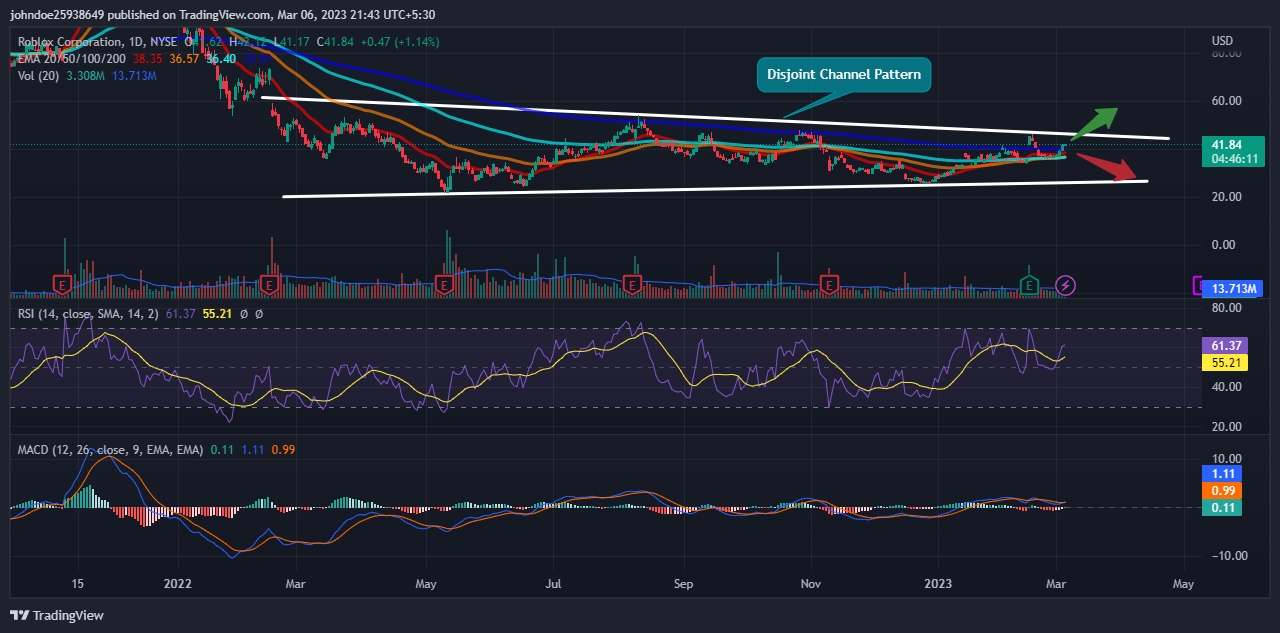Click the 2023 label on the time axis
The height and width of the screenshot is (633, 1280).
pyautogui.click(x=940, y=582)
